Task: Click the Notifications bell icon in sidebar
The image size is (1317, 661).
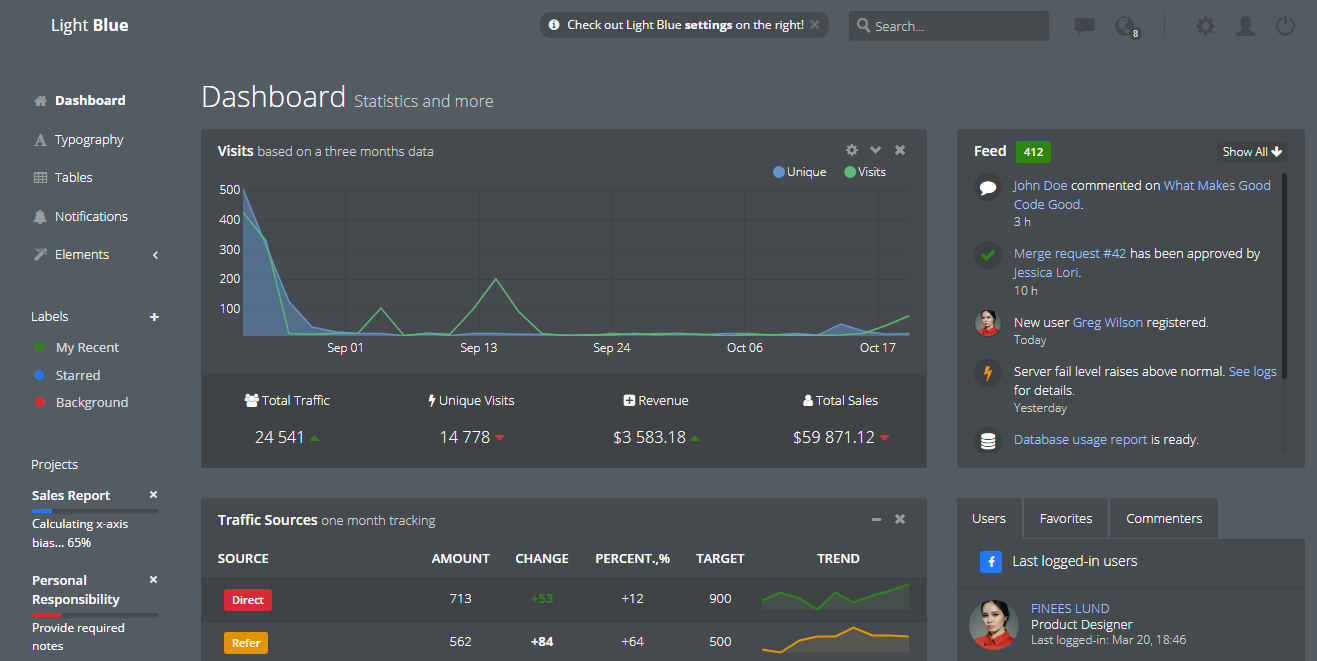Action: [39, 216]
